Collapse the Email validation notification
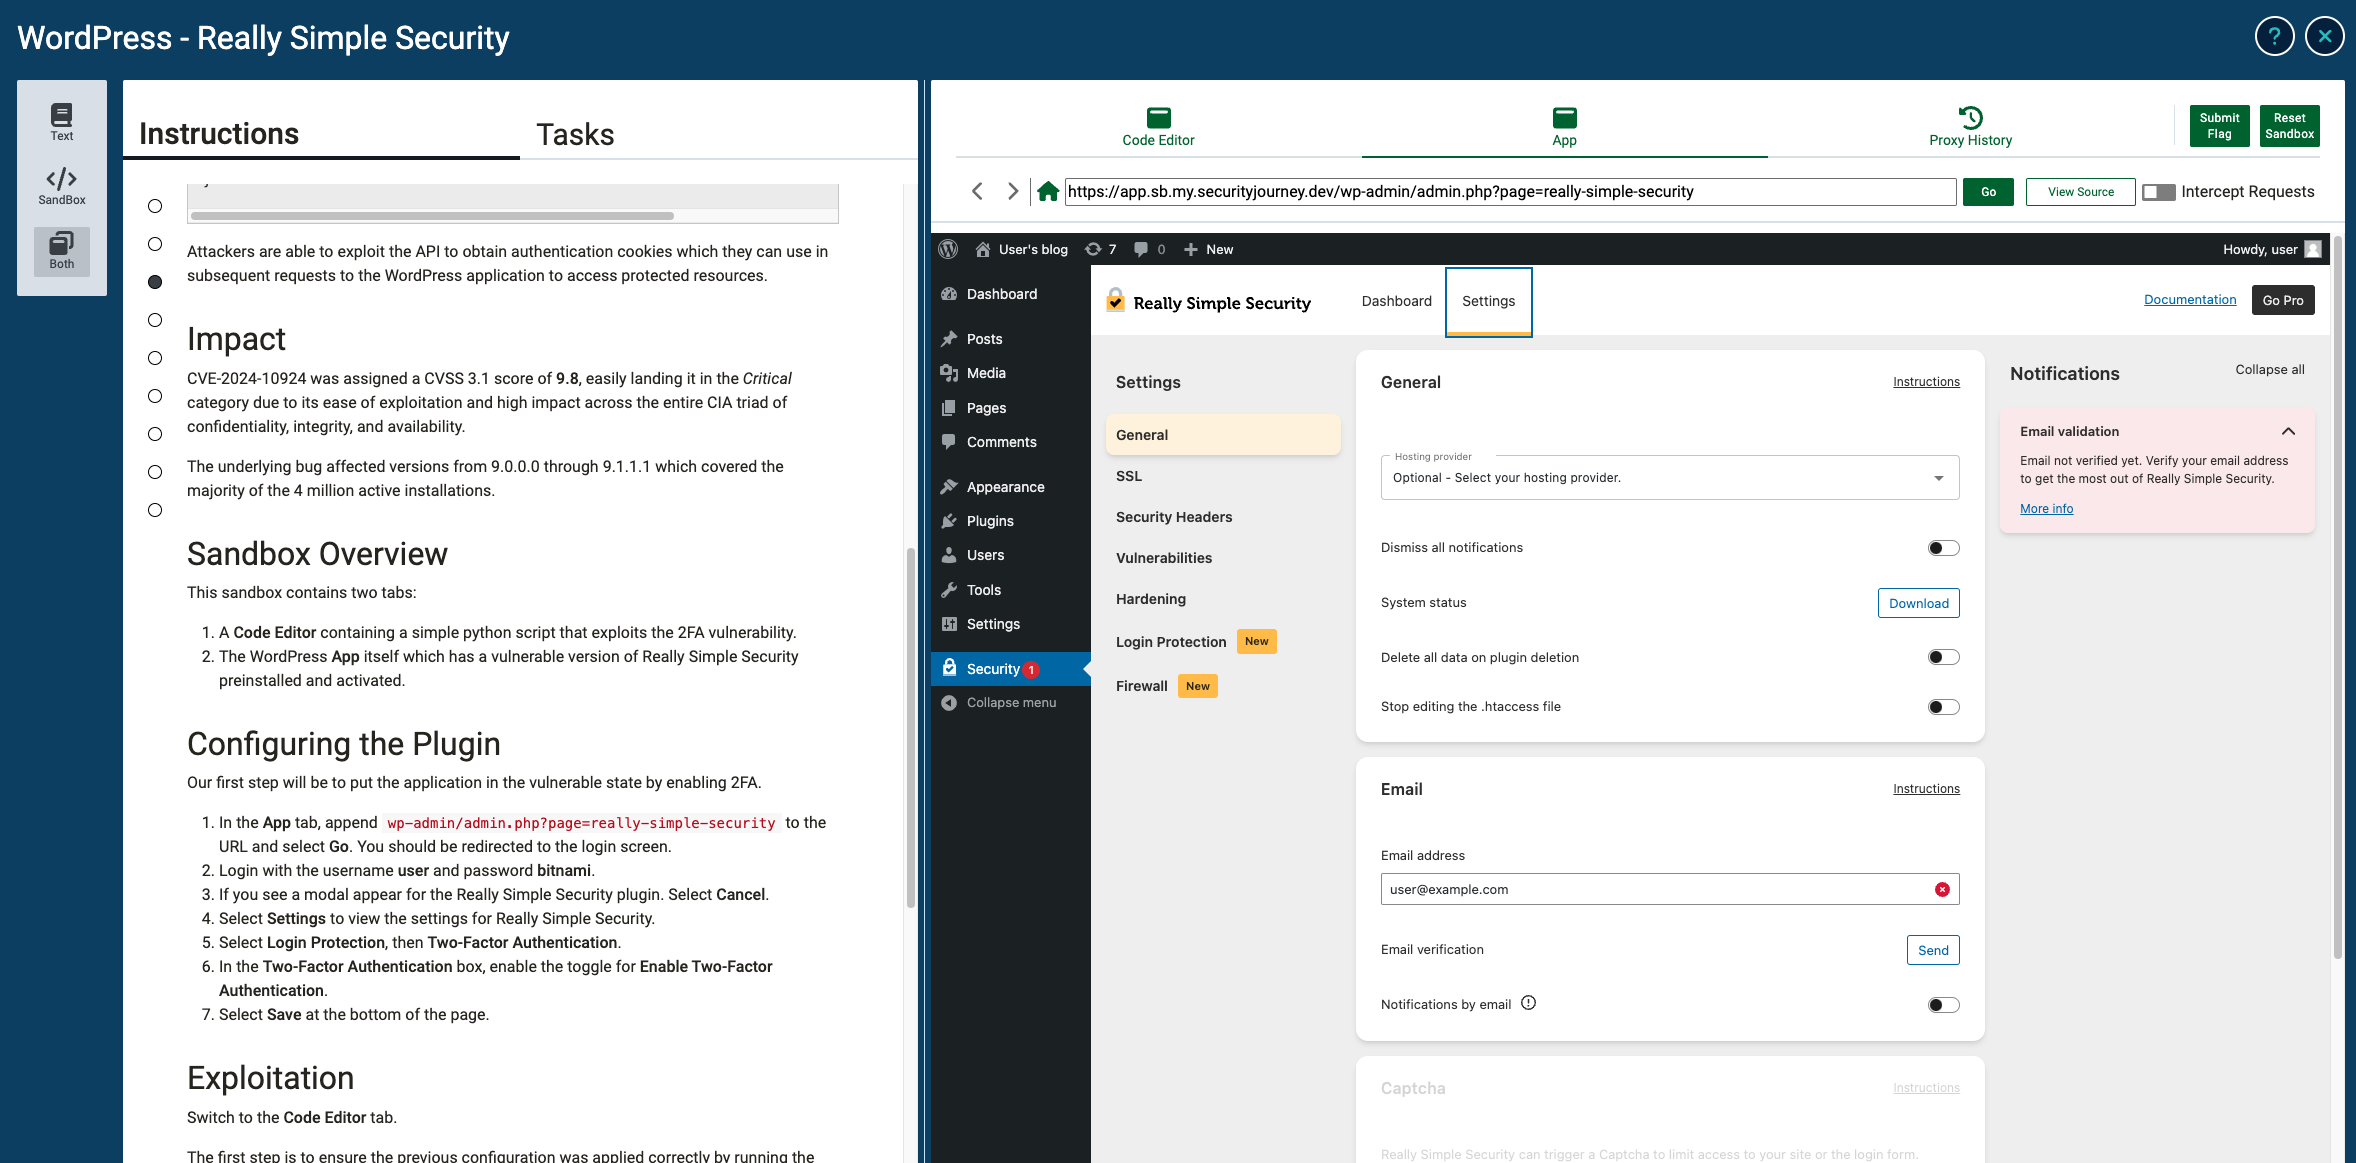Image resolution: width=2356 pixels, height=1163 pixels. coord(2288,431)
